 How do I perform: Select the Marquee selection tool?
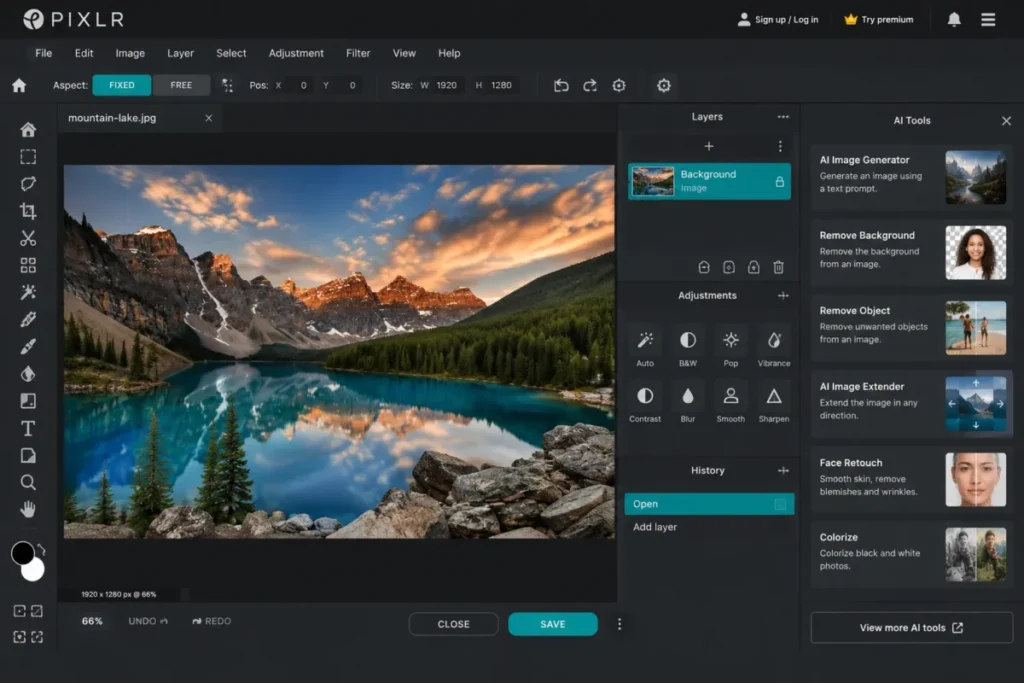28,157
